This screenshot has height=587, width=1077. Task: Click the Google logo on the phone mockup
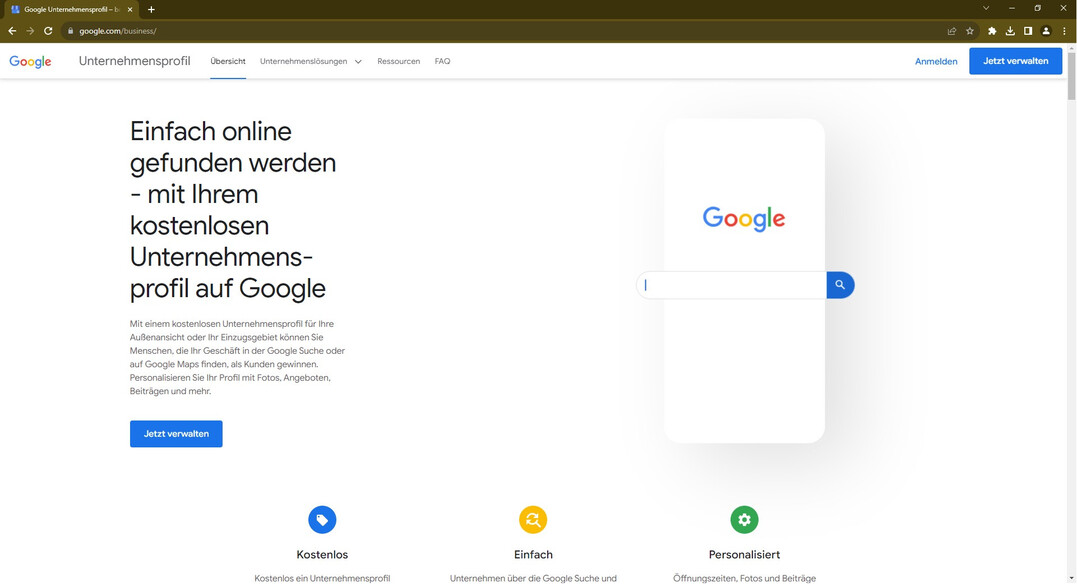pyautogui.click(x=743, y=218)
